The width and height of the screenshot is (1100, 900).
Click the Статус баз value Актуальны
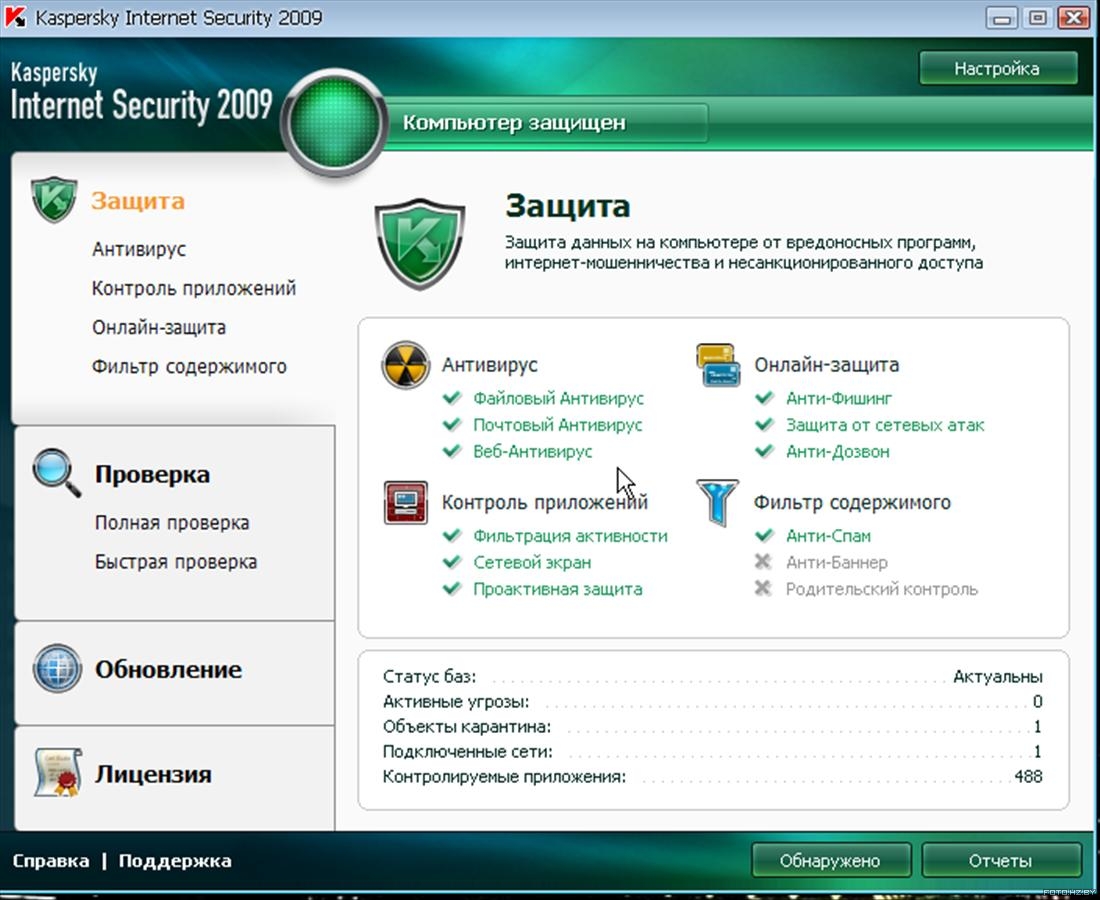pyautogui.click(x=998, y=676)
